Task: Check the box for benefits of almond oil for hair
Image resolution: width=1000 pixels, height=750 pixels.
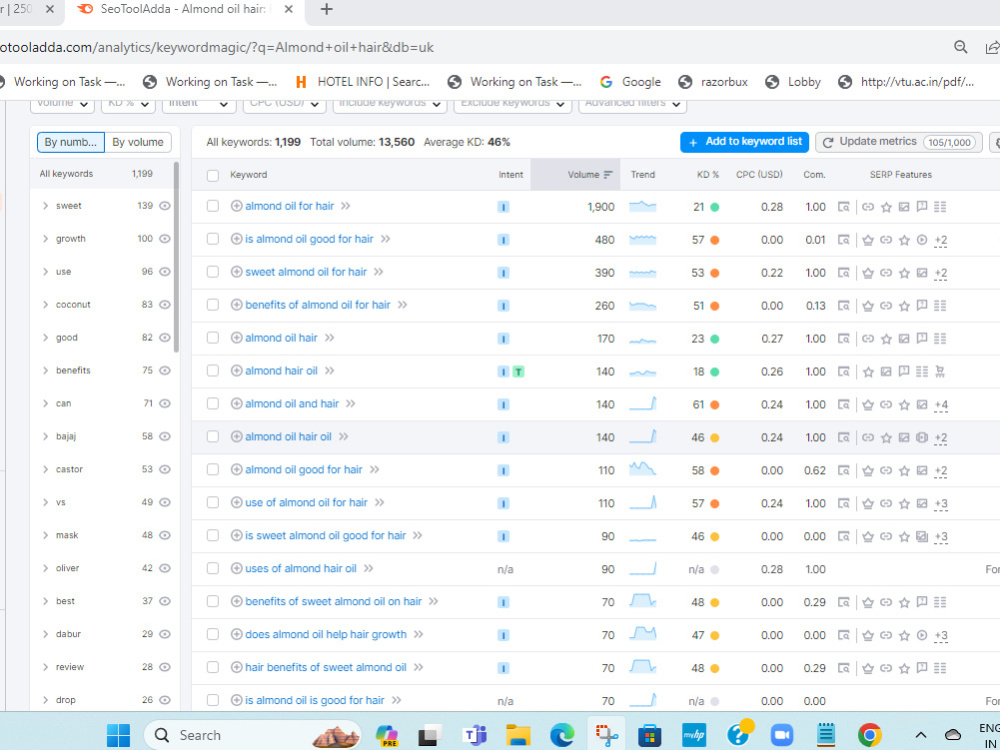Action: pos(213,305)
